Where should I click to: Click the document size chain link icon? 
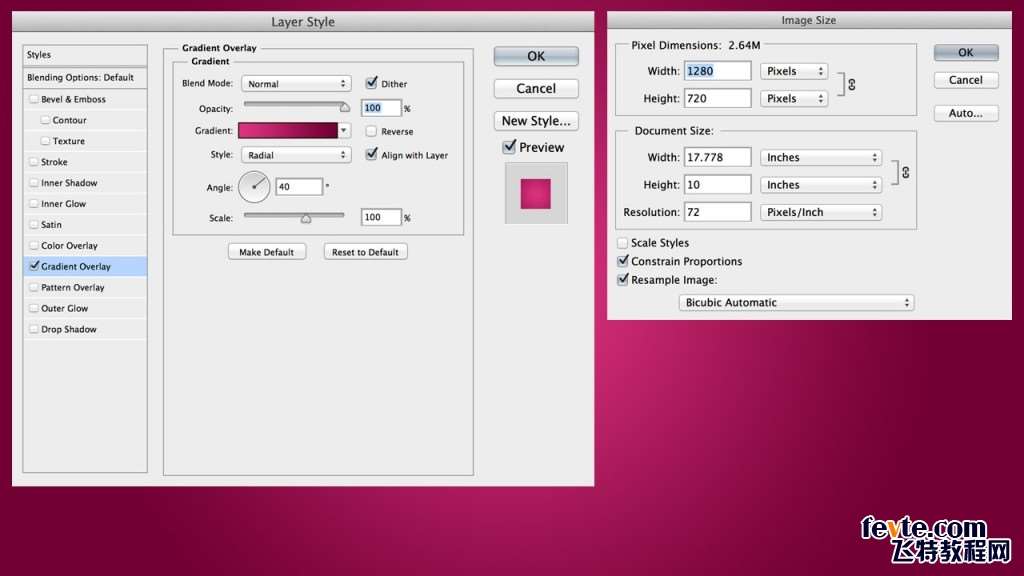[x=905, y=172]
